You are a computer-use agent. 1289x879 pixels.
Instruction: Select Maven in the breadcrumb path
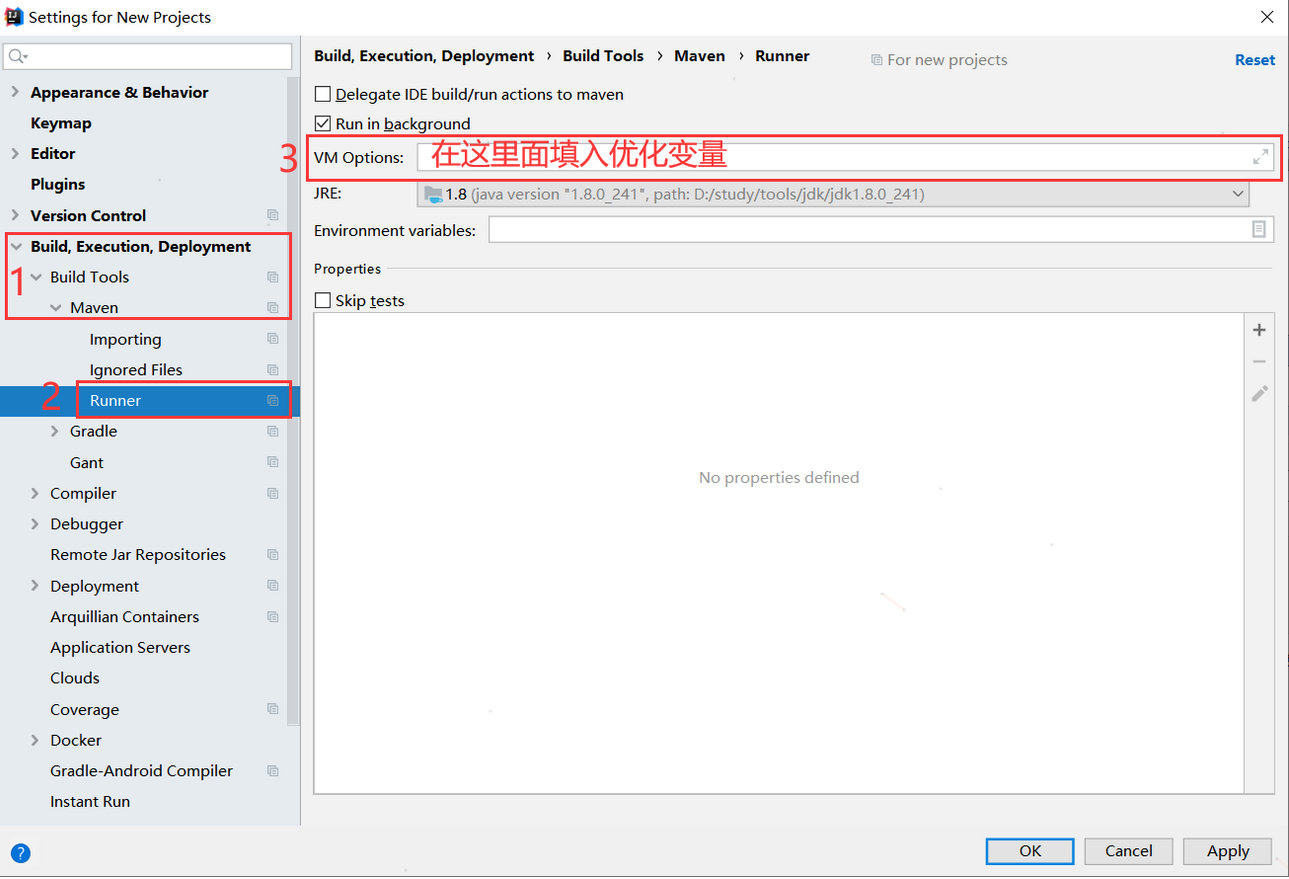pyautogui.click(x=699, y=56)
